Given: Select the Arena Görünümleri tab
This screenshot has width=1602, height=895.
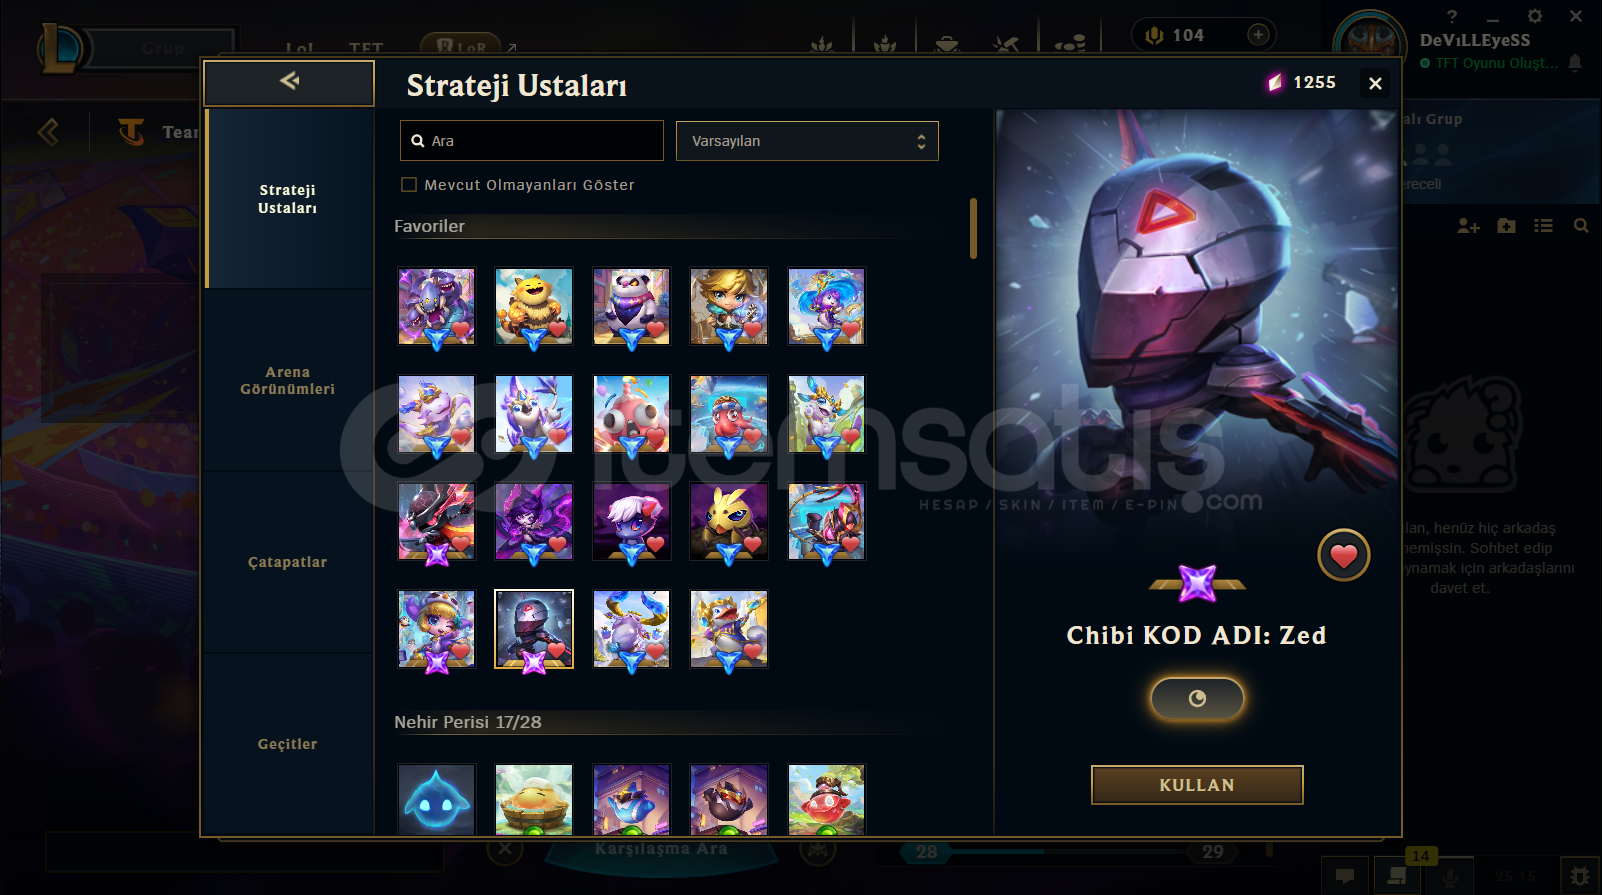Looking at the screenshot, I should click(287, 381).
